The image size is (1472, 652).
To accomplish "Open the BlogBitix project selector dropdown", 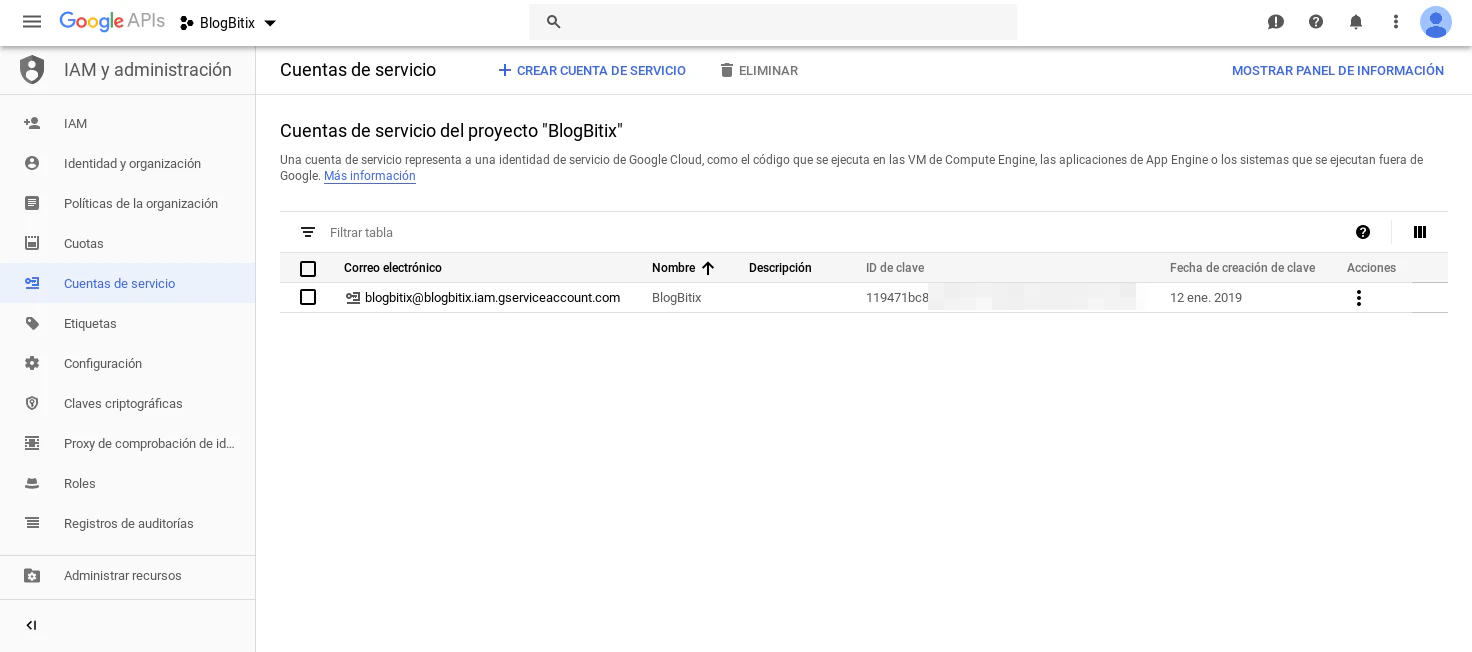I will [228, 23].
